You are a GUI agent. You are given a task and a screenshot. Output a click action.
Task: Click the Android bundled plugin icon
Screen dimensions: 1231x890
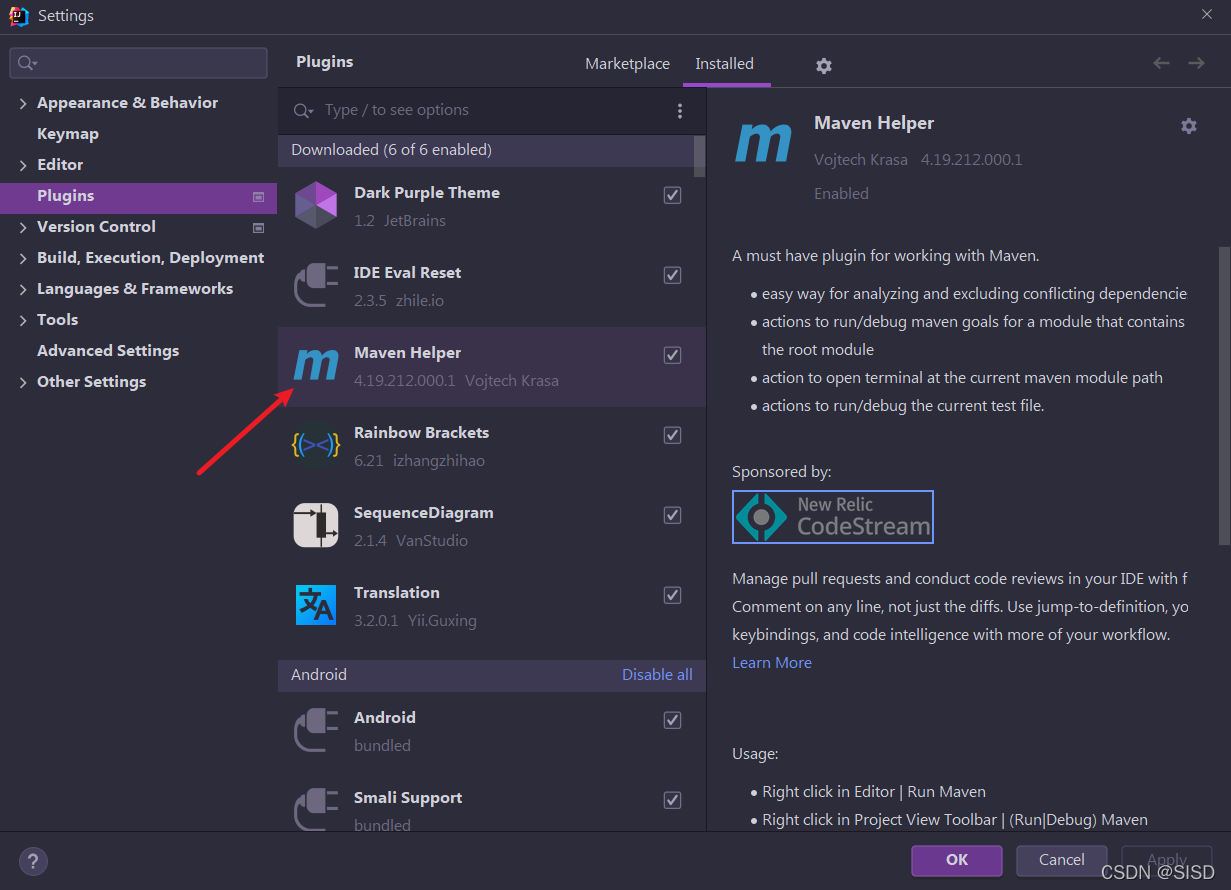pos(316,730)
